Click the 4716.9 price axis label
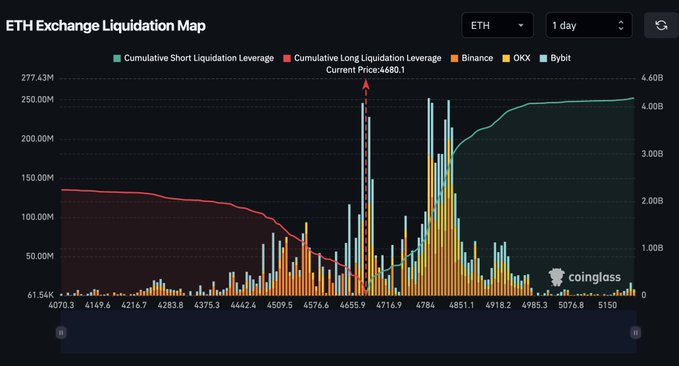Viewport: 679px width, 366px height. [388, 305]
